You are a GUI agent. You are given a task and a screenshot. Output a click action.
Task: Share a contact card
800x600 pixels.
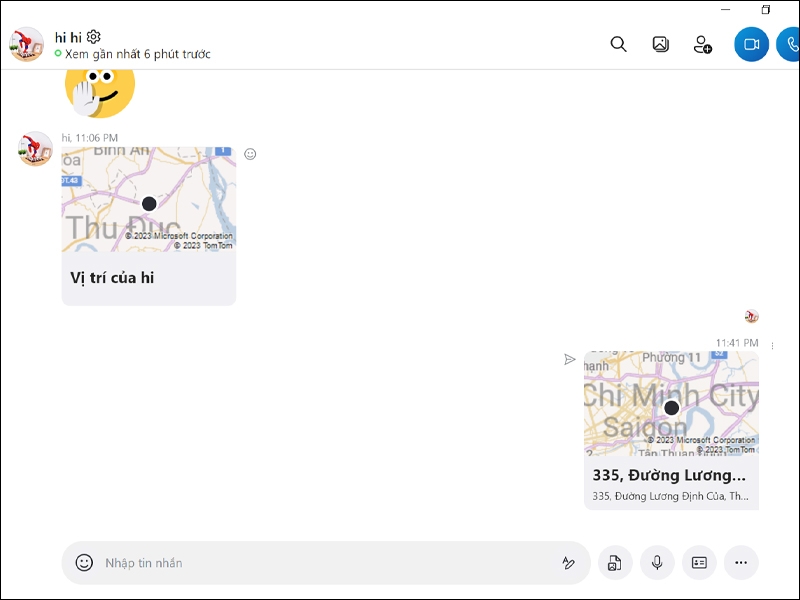[x=698, y=563]
